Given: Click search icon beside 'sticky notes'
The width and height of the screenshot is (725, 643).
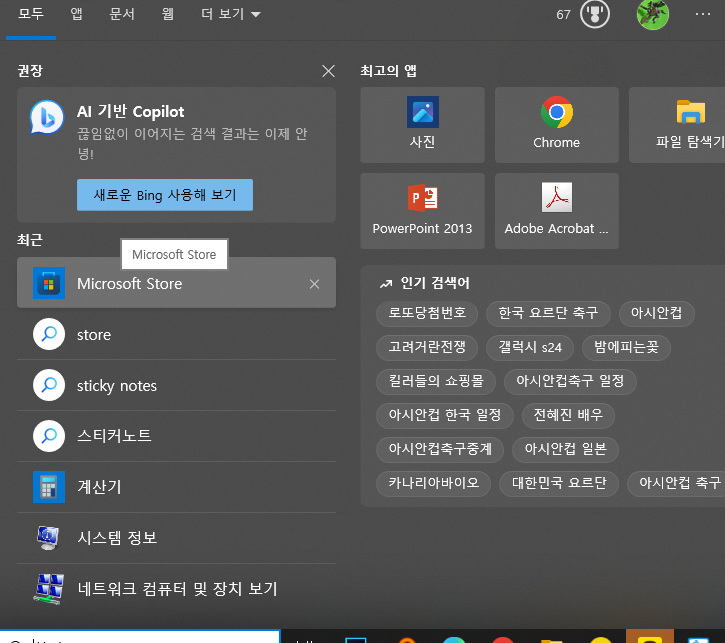Looking at the screenshot, I should pyautogui.click(x=49, y=385).
